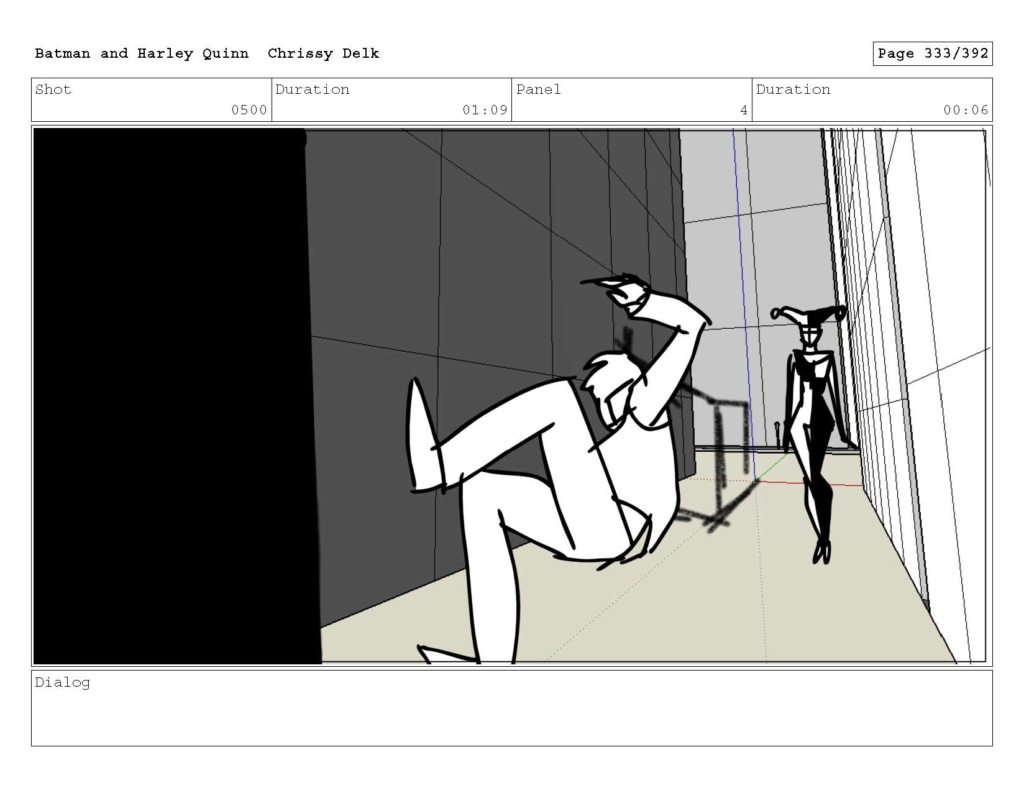This screenshot has width=1024, height=793.
Task: Click the 'Dialog' label
Action: pyautogui.click(x=62, y=683)
